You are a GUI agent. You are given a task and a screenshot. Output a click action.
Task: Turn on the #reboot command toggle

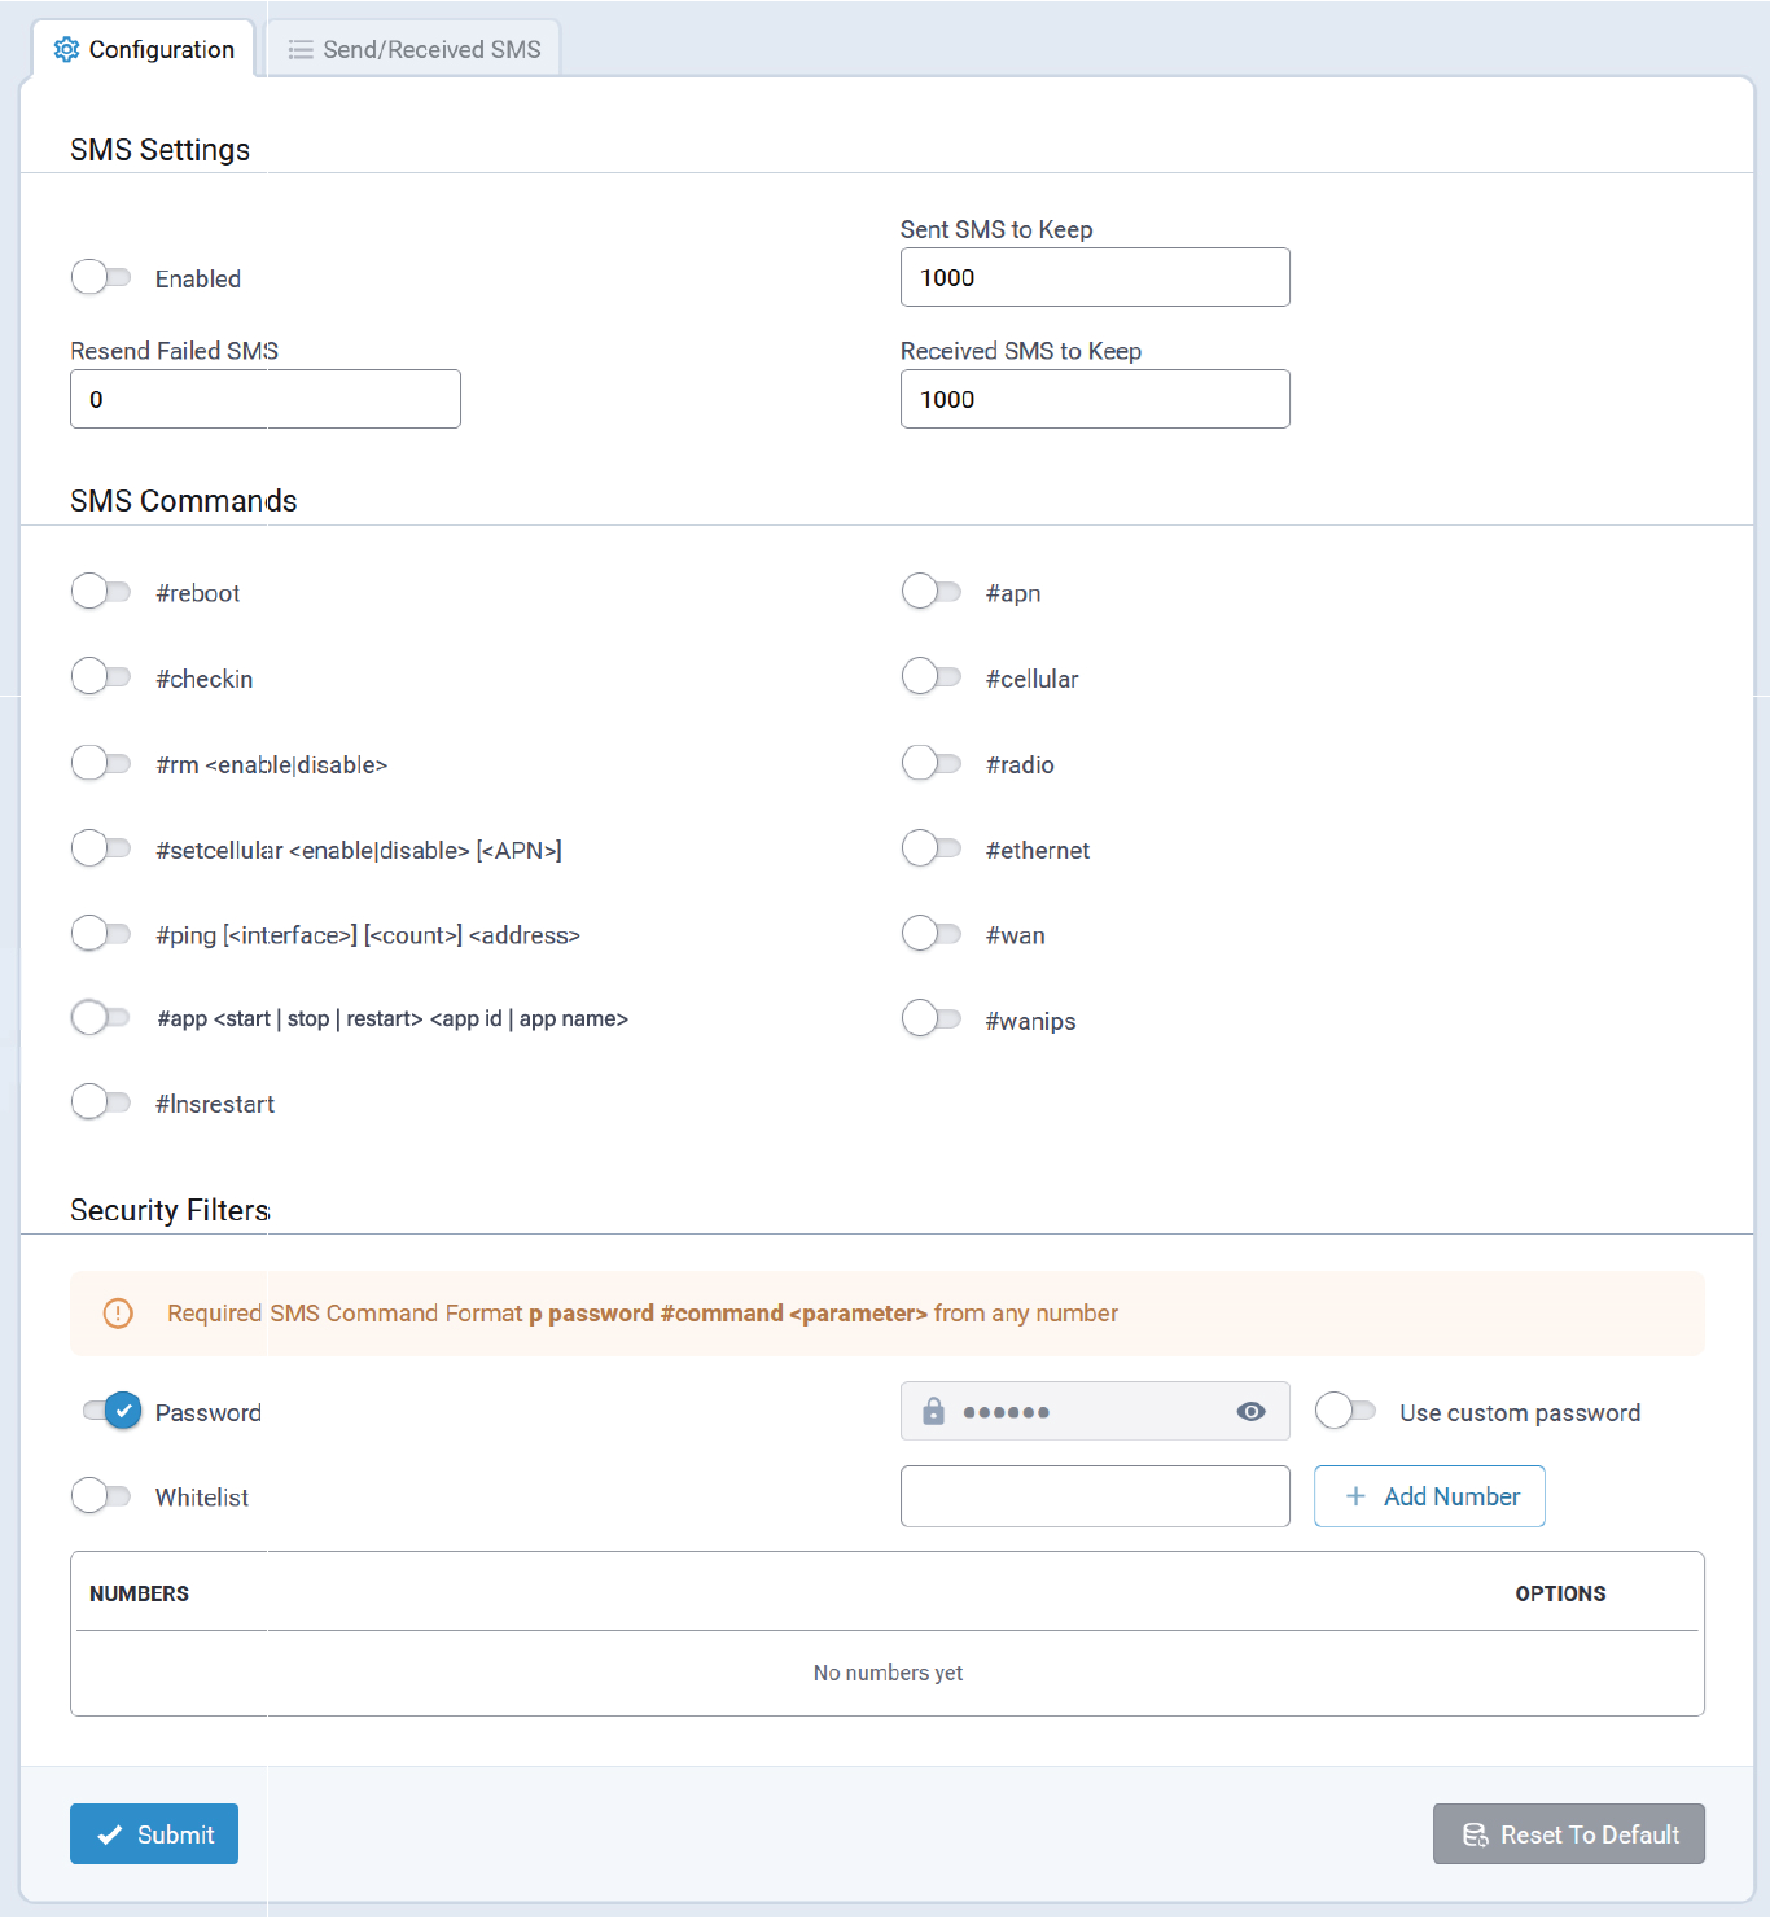click(x=101, y=591)
